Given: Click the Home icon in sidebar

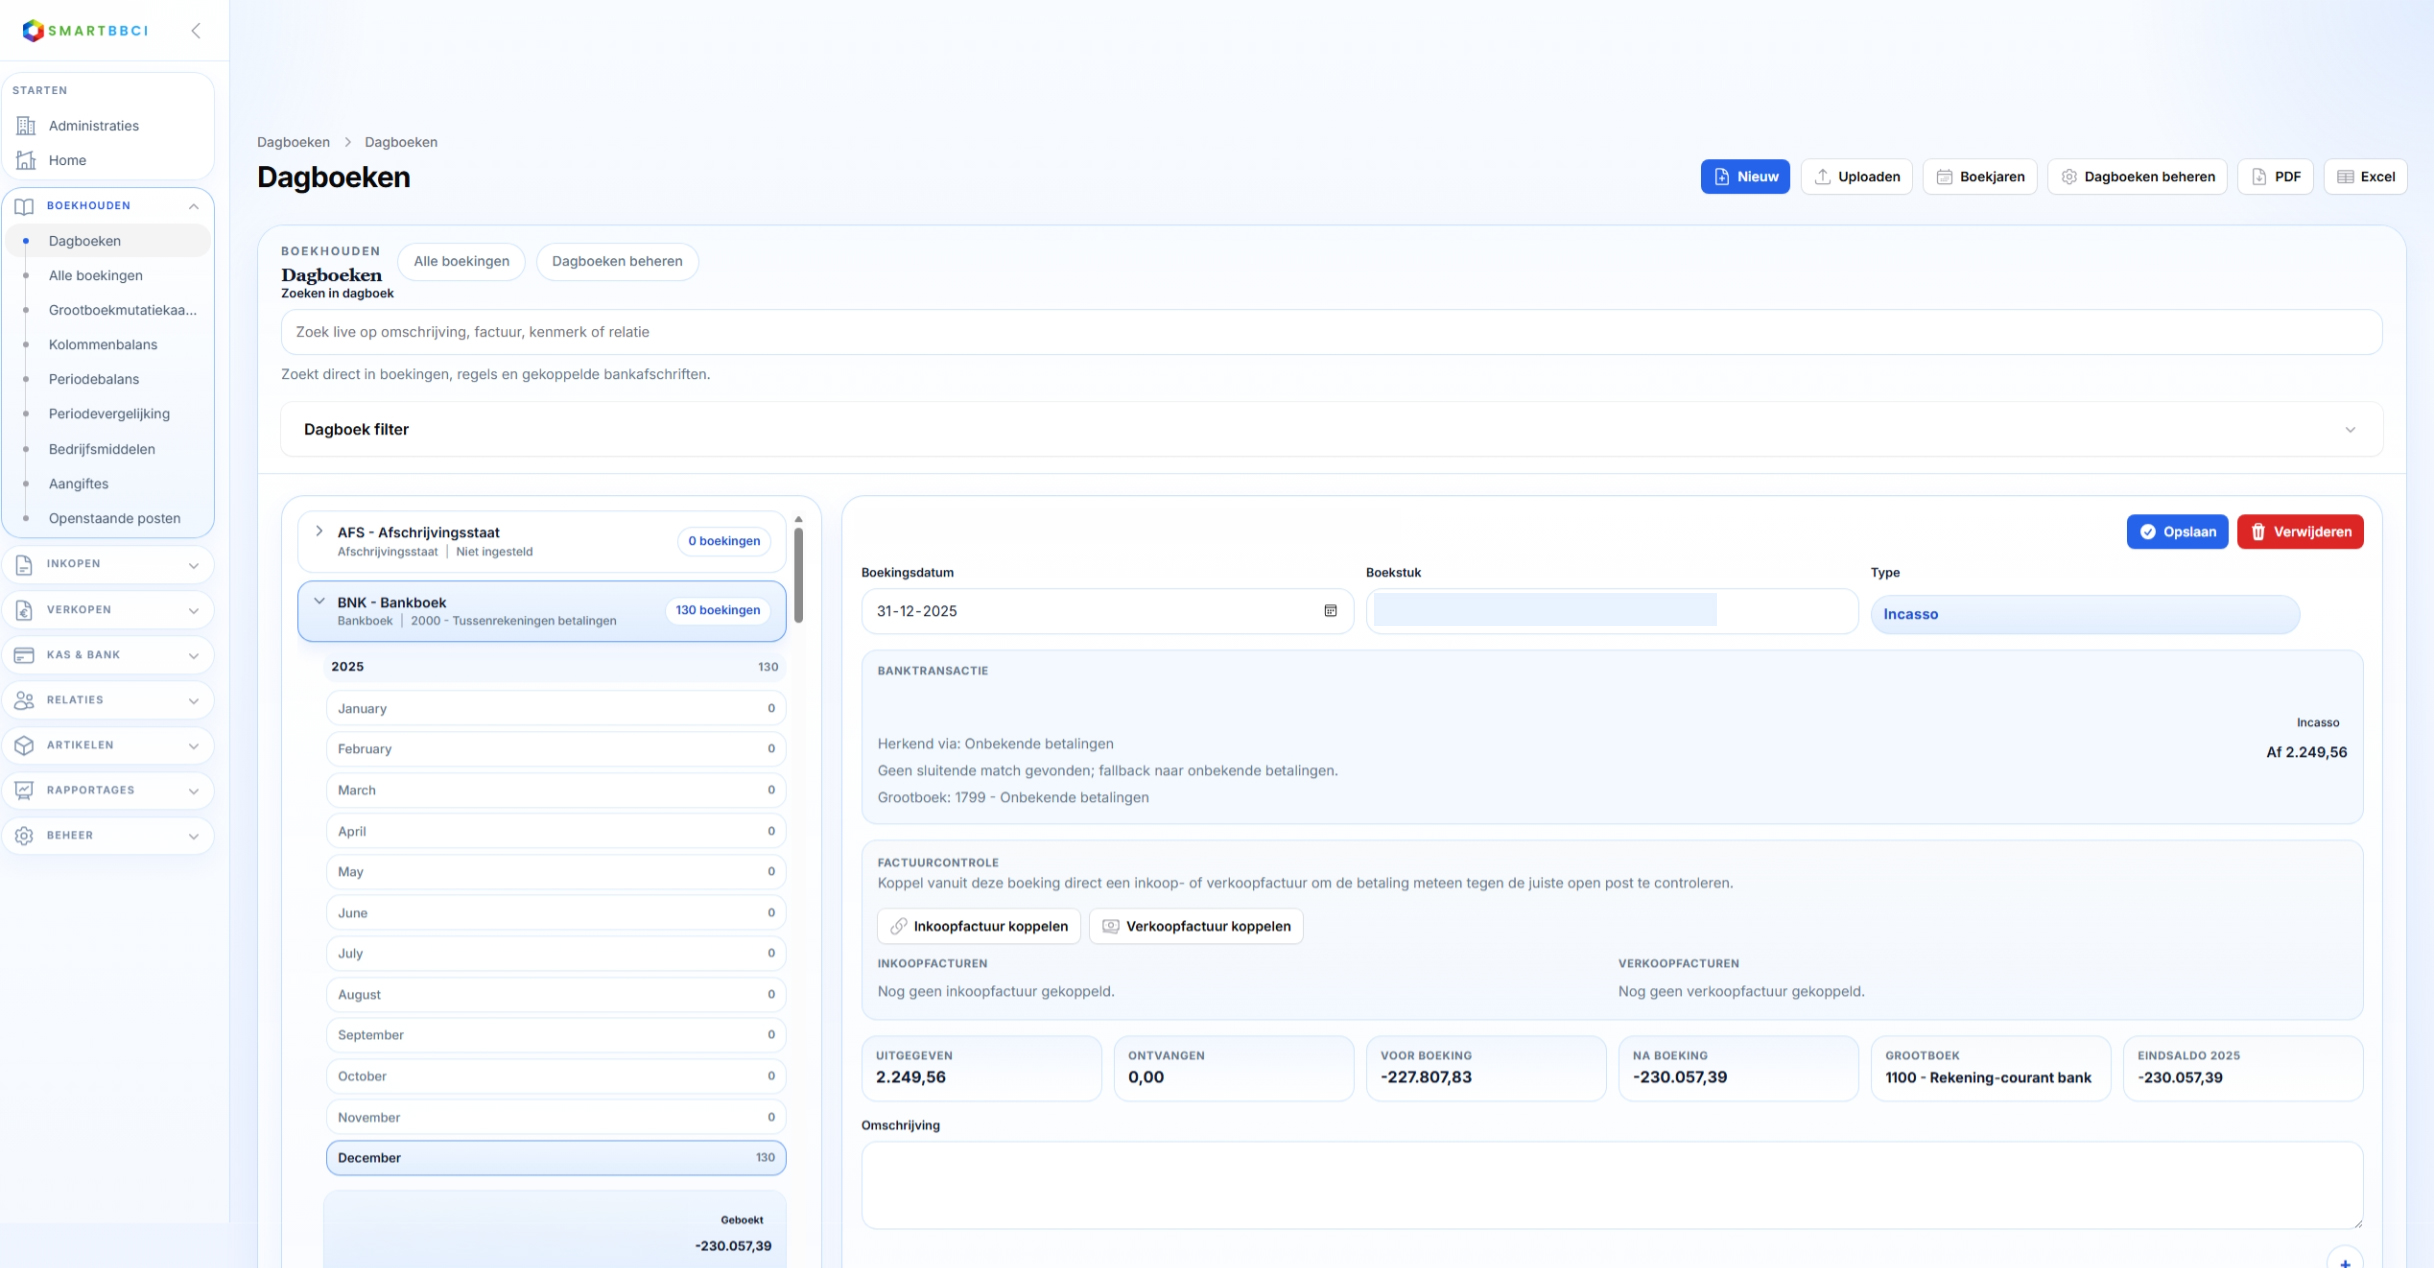Looking at the screenshot, I should coord(26,160).
